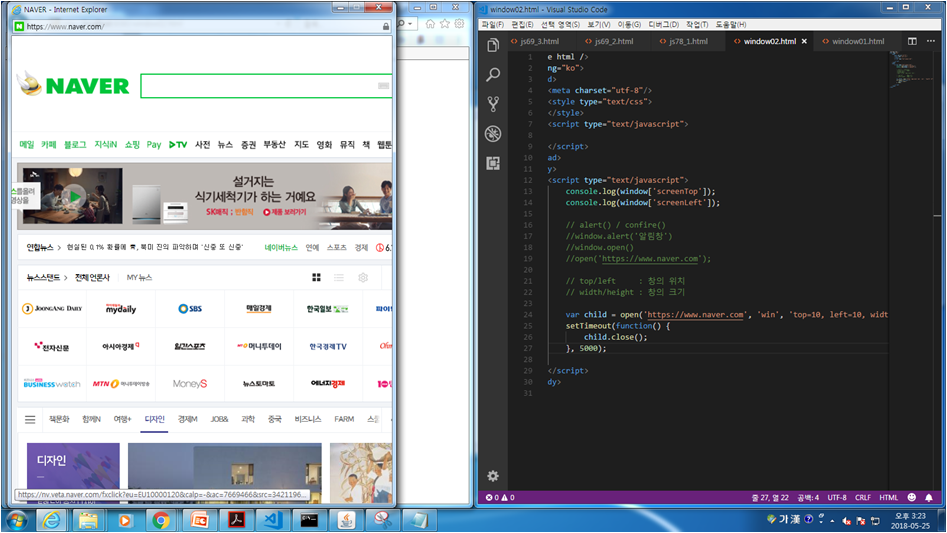Open the Windows Start menu
This screenshot has width=947, height=533.
tap(16, 520)
